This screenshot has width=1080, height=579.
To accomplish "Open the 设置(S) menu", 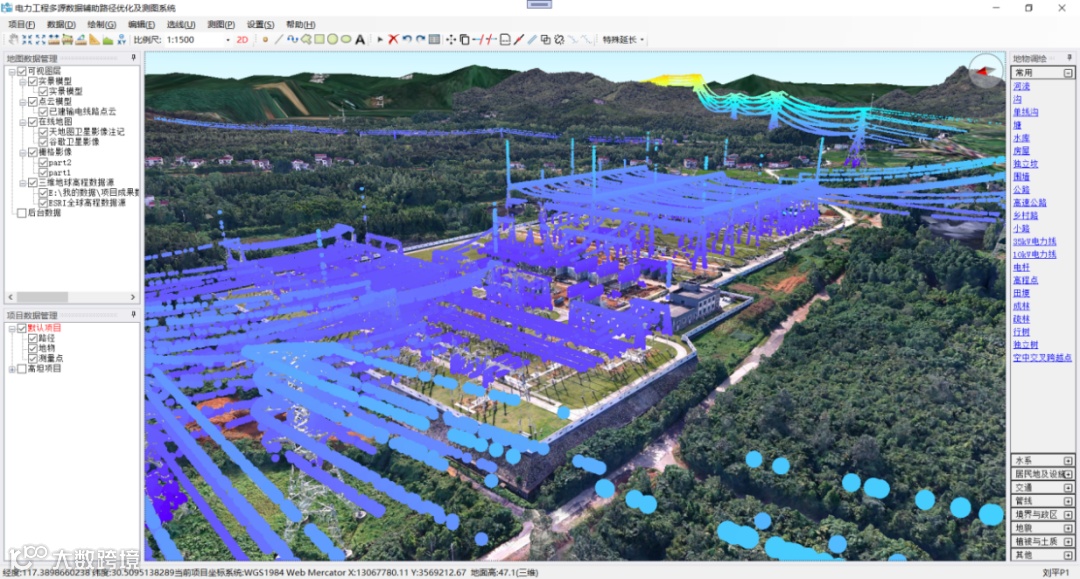I will click(x=260, y=24).
